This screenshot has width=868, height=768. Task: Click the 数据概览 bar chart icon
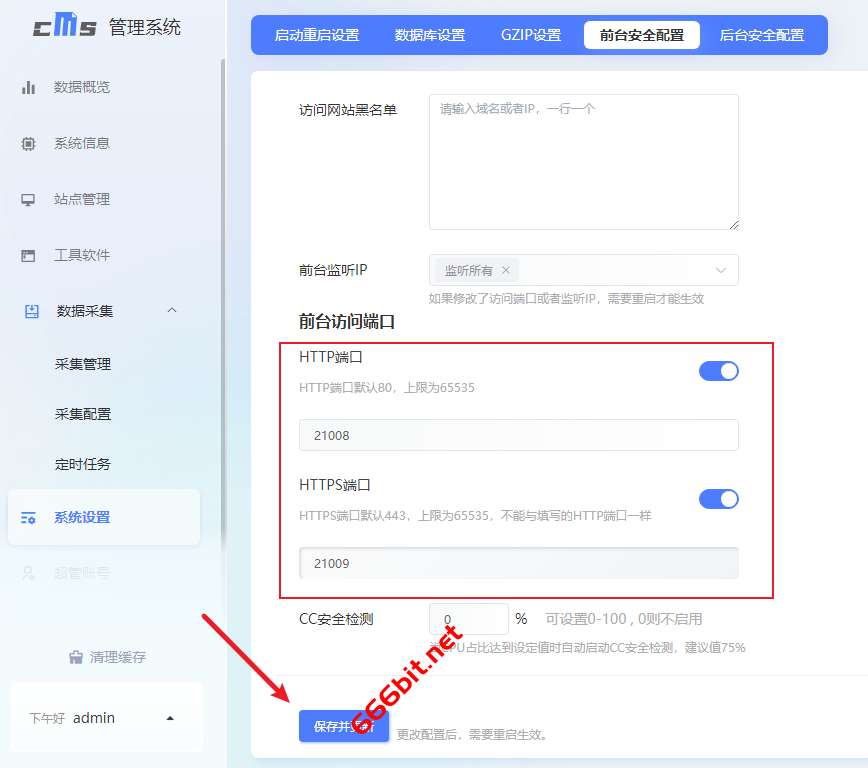pos(29,87)
